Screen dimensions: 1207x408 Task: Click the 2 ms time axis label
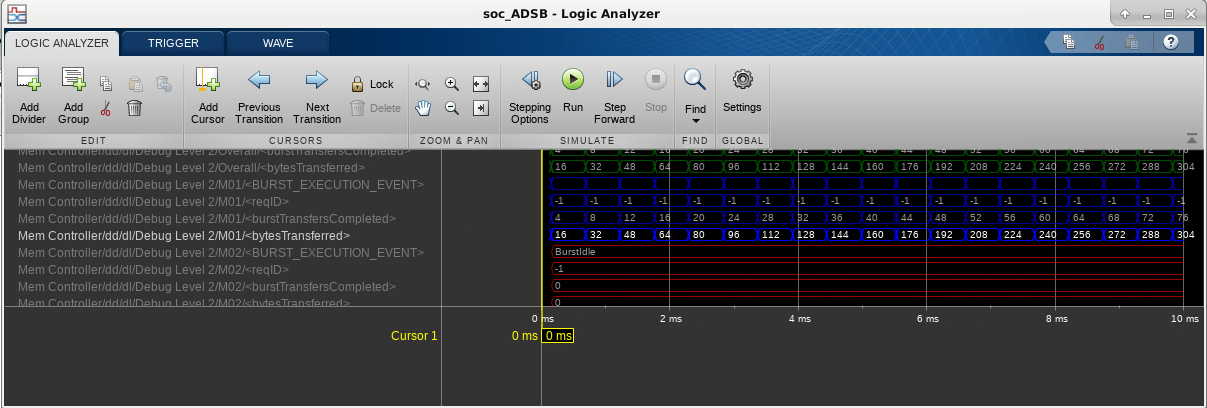[670, 319]
